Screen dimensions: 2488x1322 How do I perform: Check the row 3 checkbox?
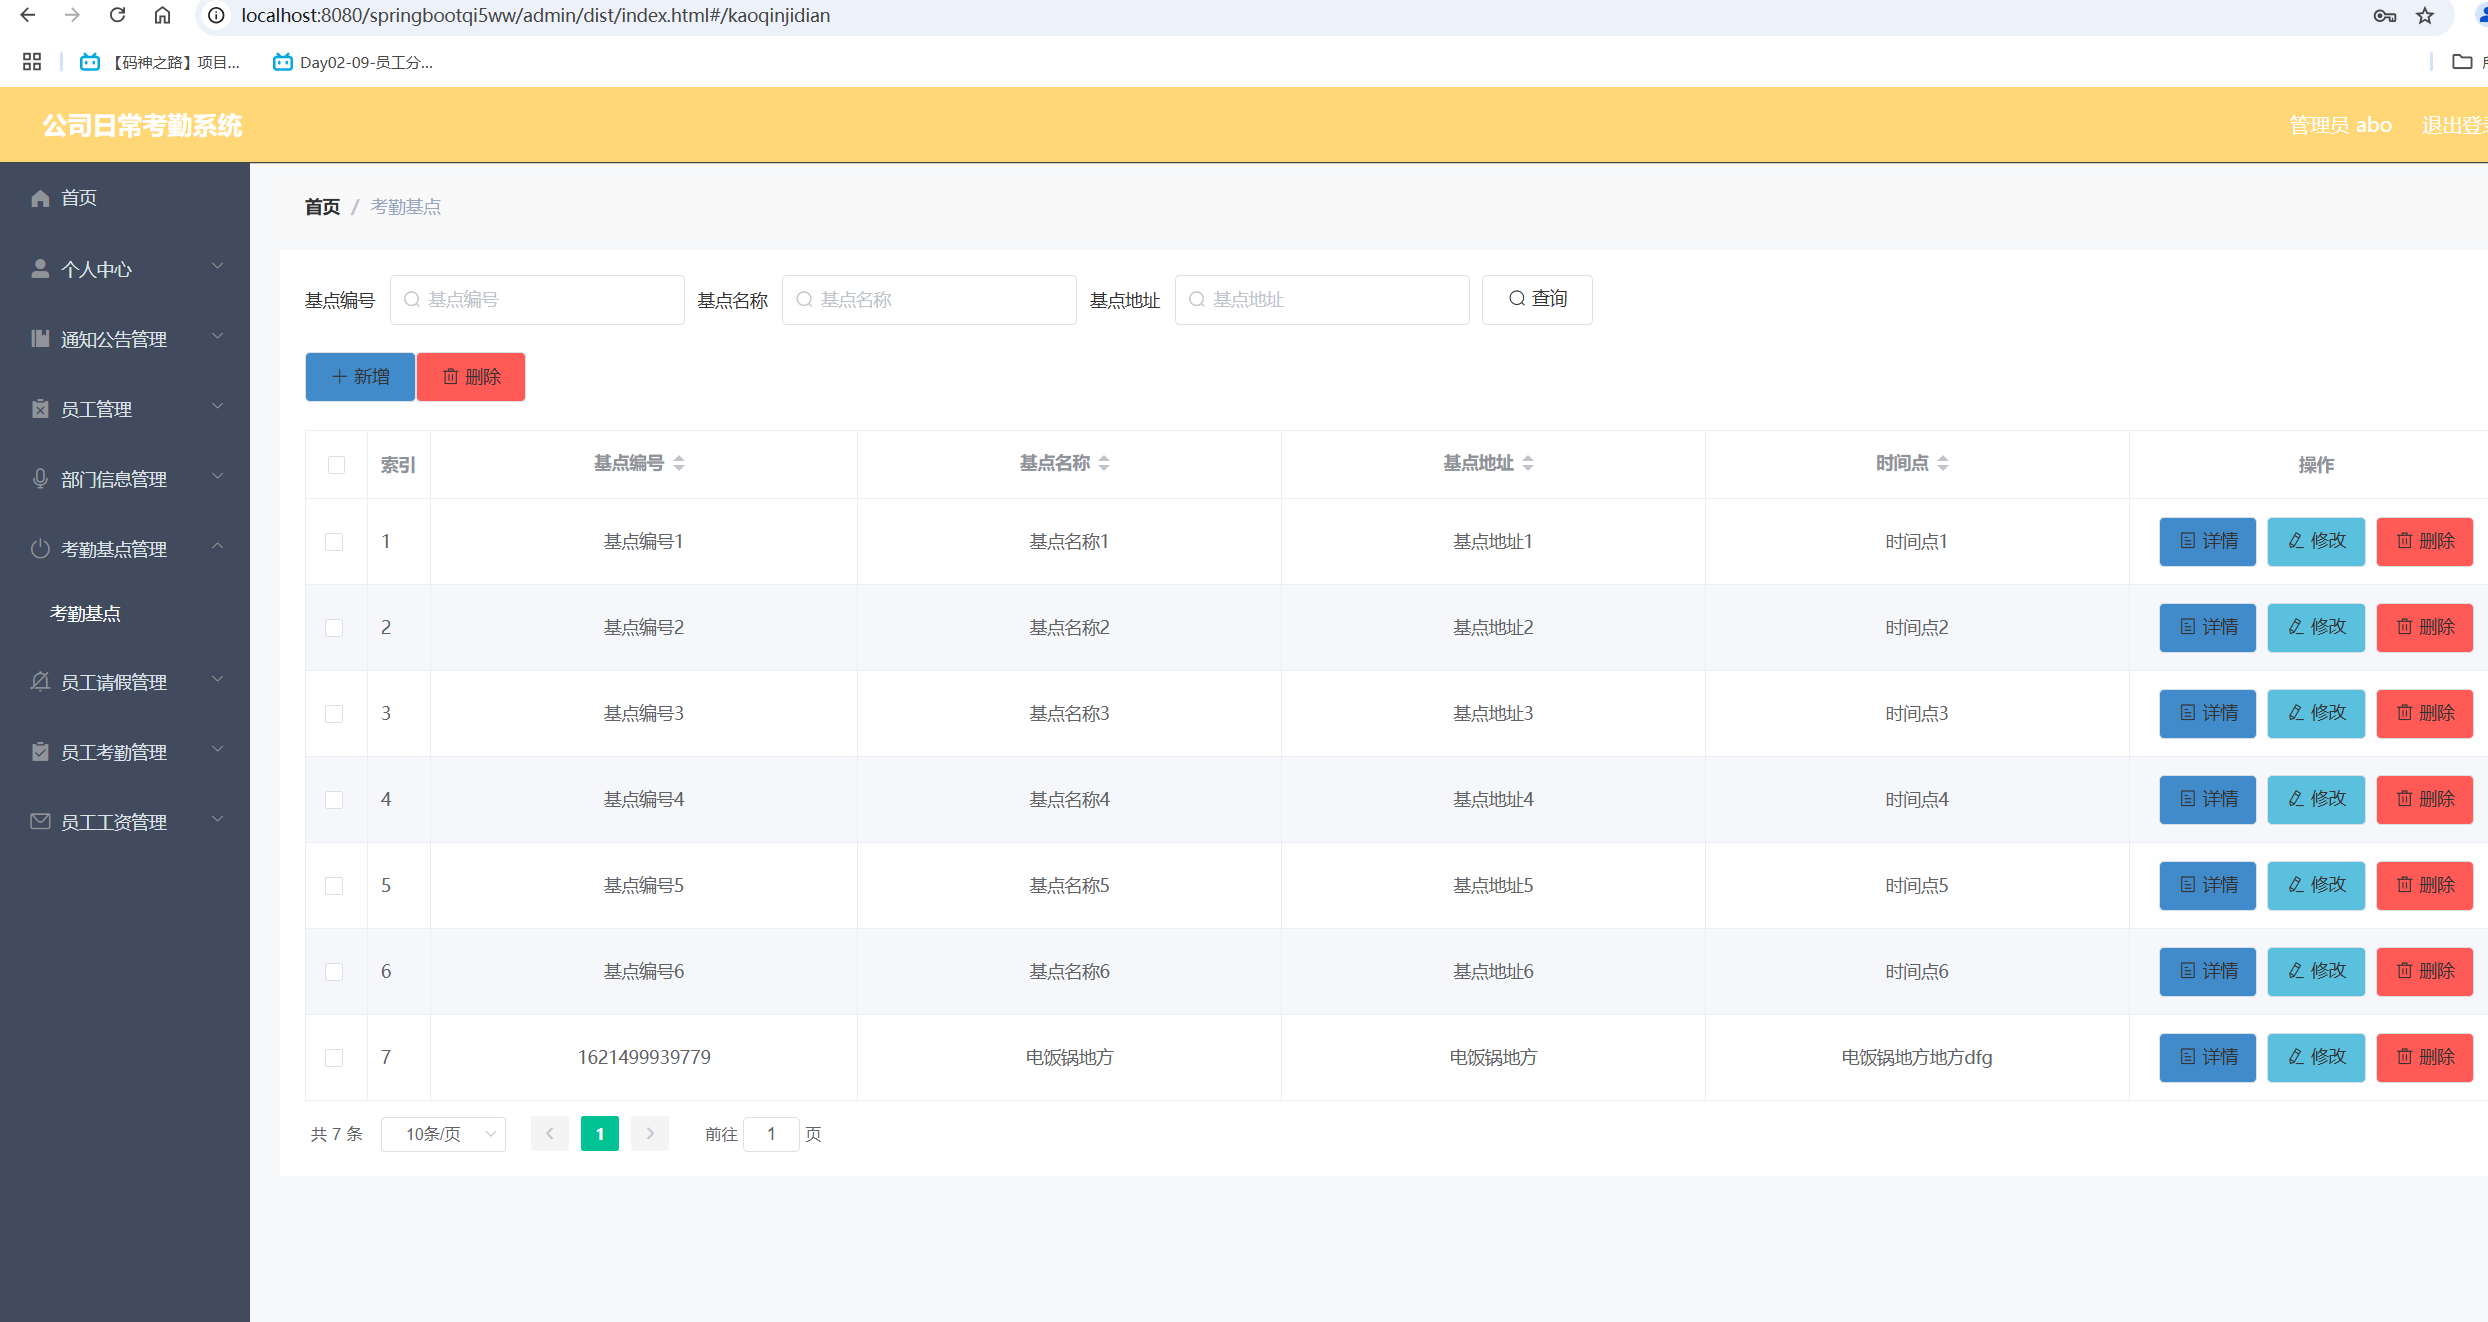point(334,713)
